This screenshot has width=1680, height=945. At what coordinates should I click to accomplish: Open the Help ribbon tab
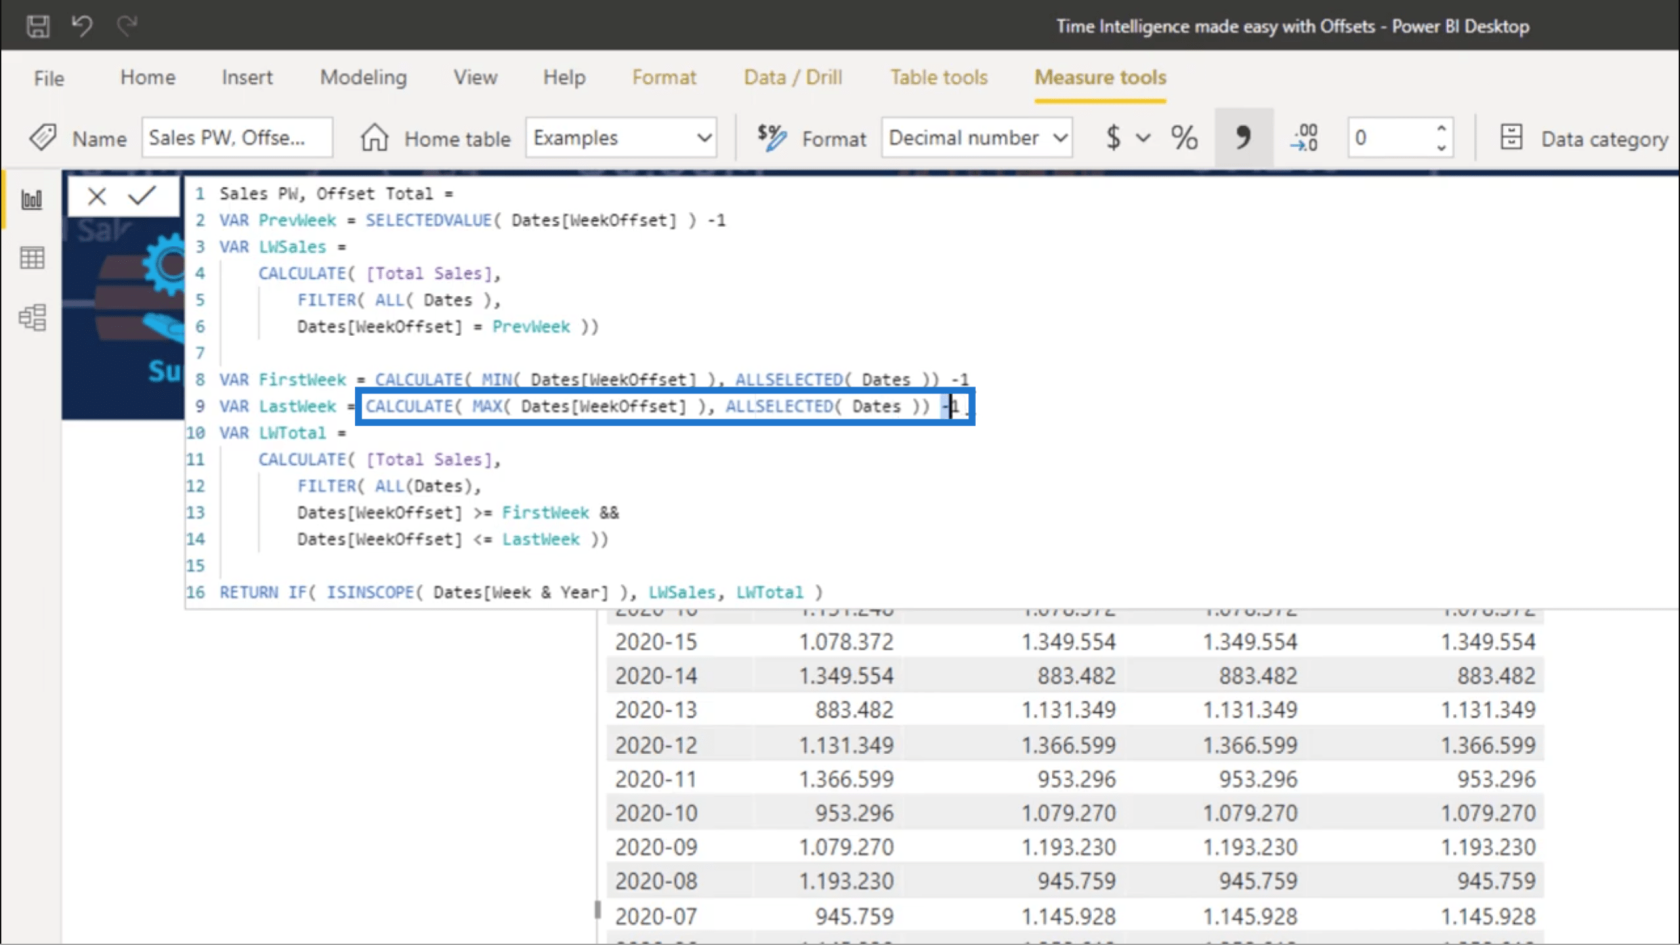564,77
